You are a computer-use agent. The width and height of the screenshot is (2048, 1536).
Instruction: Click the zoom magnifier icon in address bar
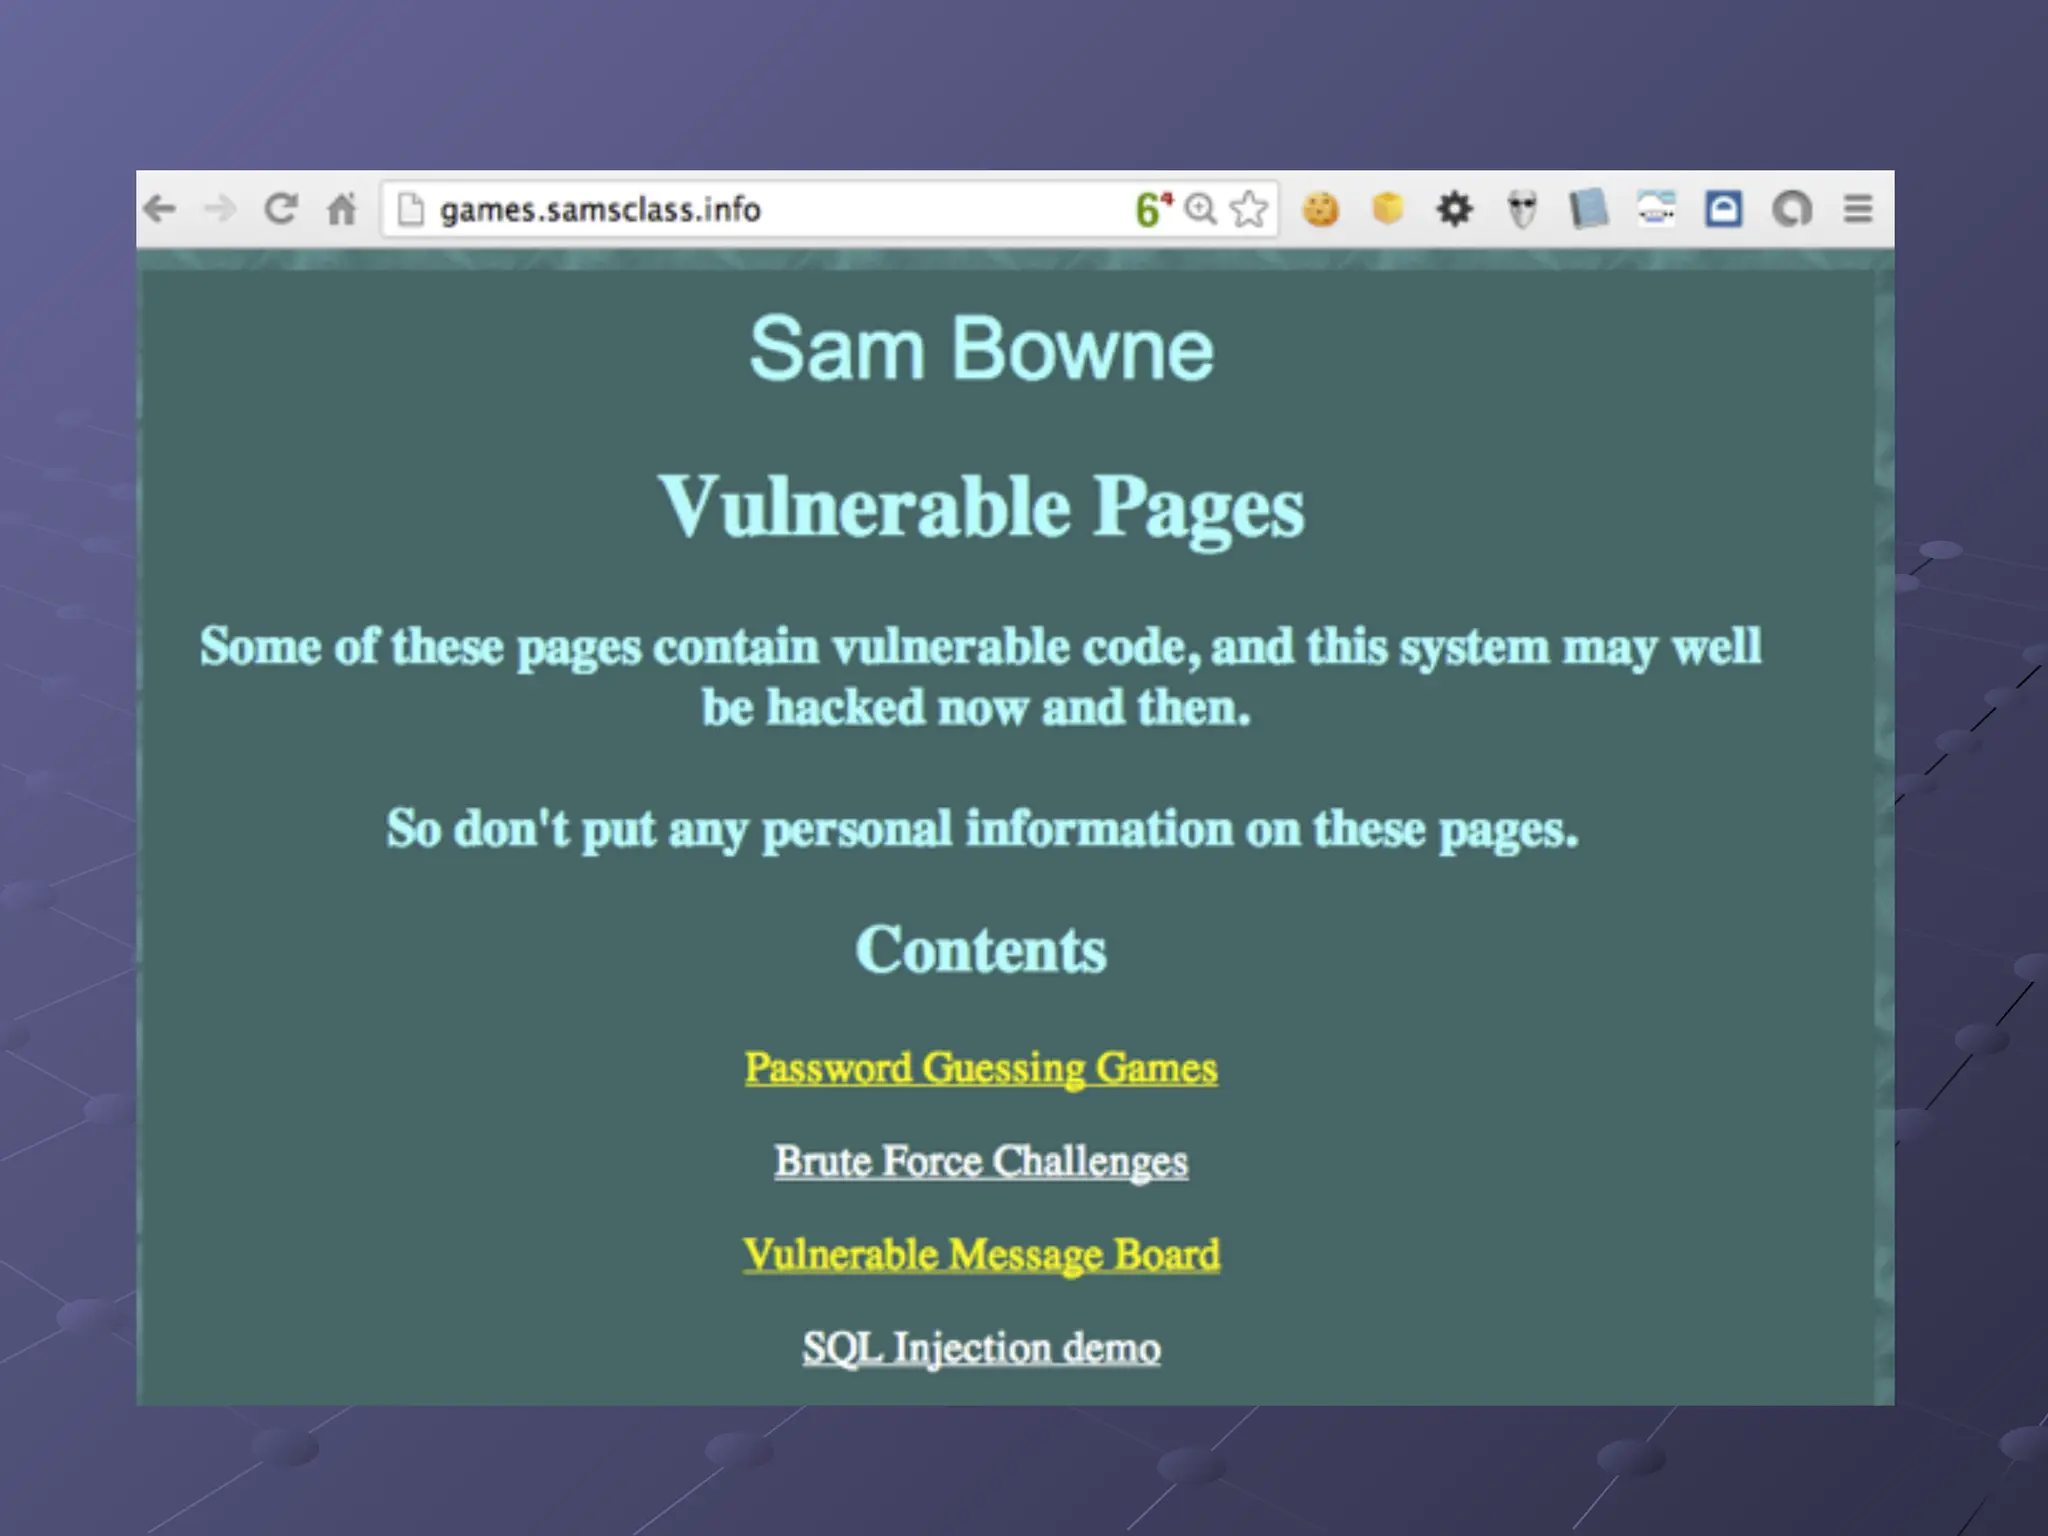pyautogui.click(x=1200, y=209)
